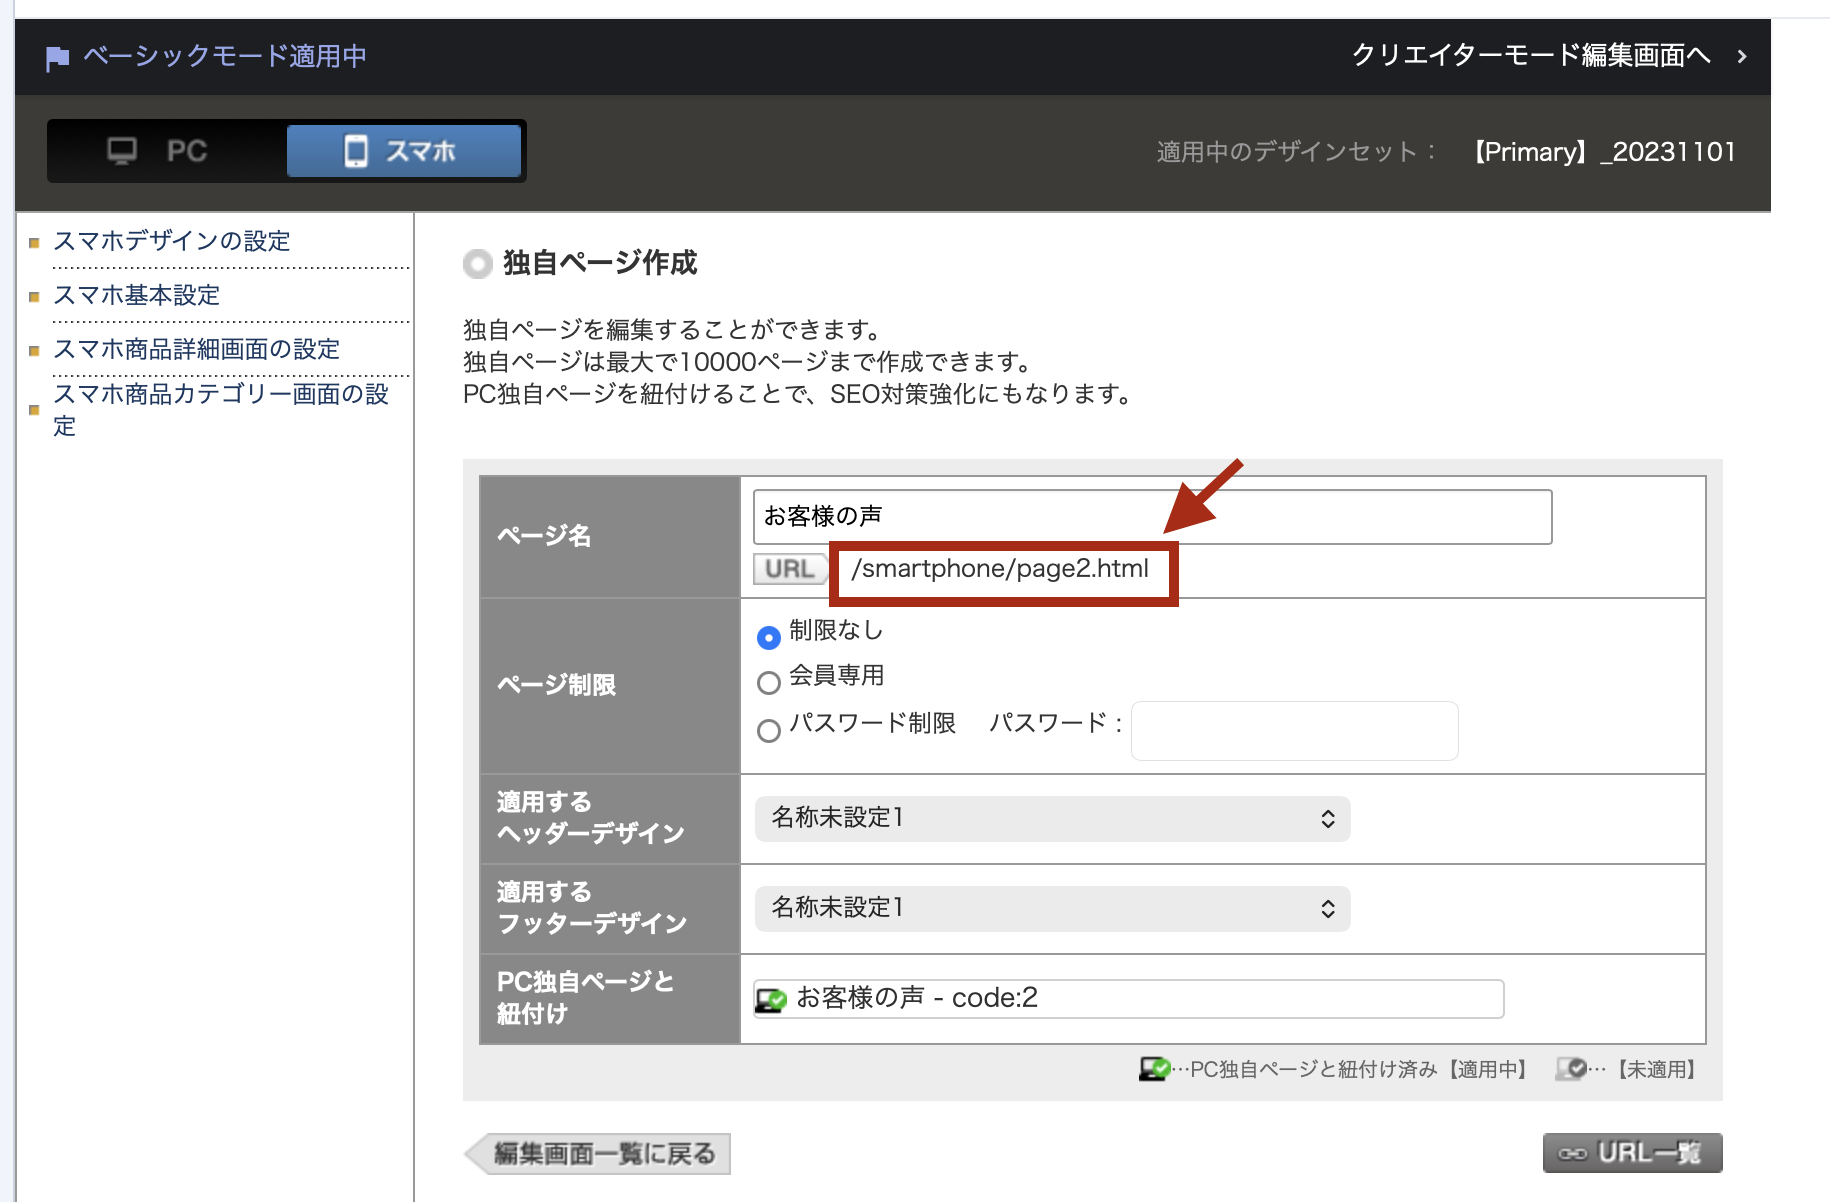The image size is (1830, 1202).
Task: Click the smartphone icon in スマホ tab
Action: coord(355,151)
